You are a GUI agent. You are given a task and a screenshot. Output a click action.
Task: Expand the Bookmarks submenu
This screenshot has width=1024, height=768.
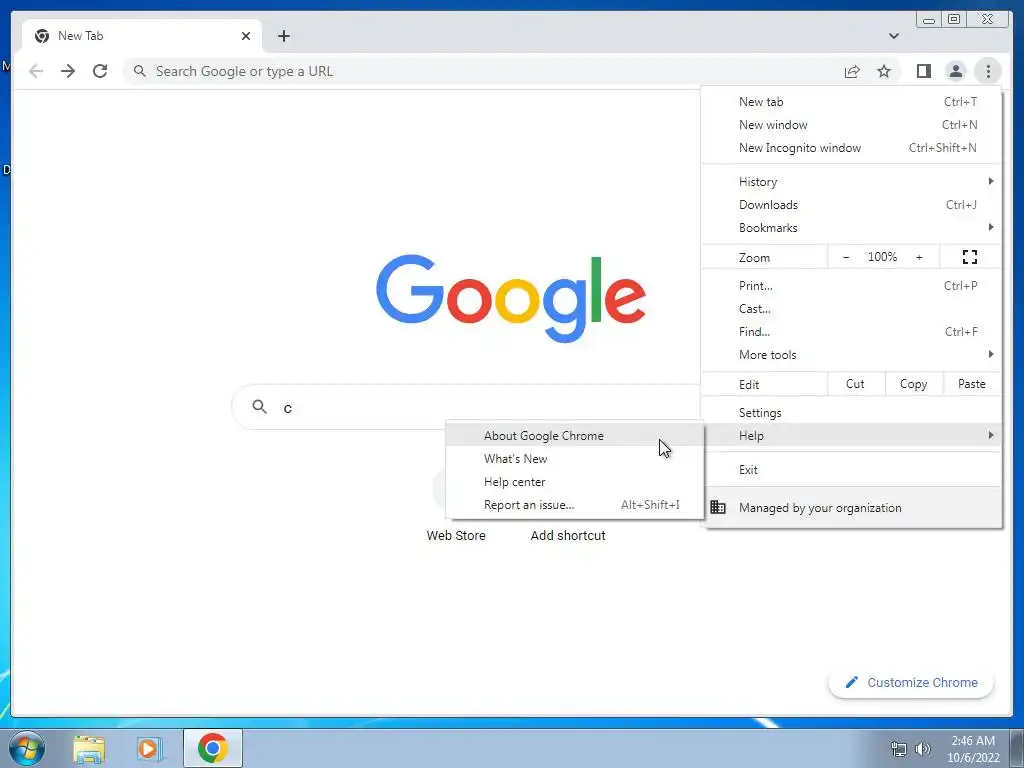(x=851, y=228)
